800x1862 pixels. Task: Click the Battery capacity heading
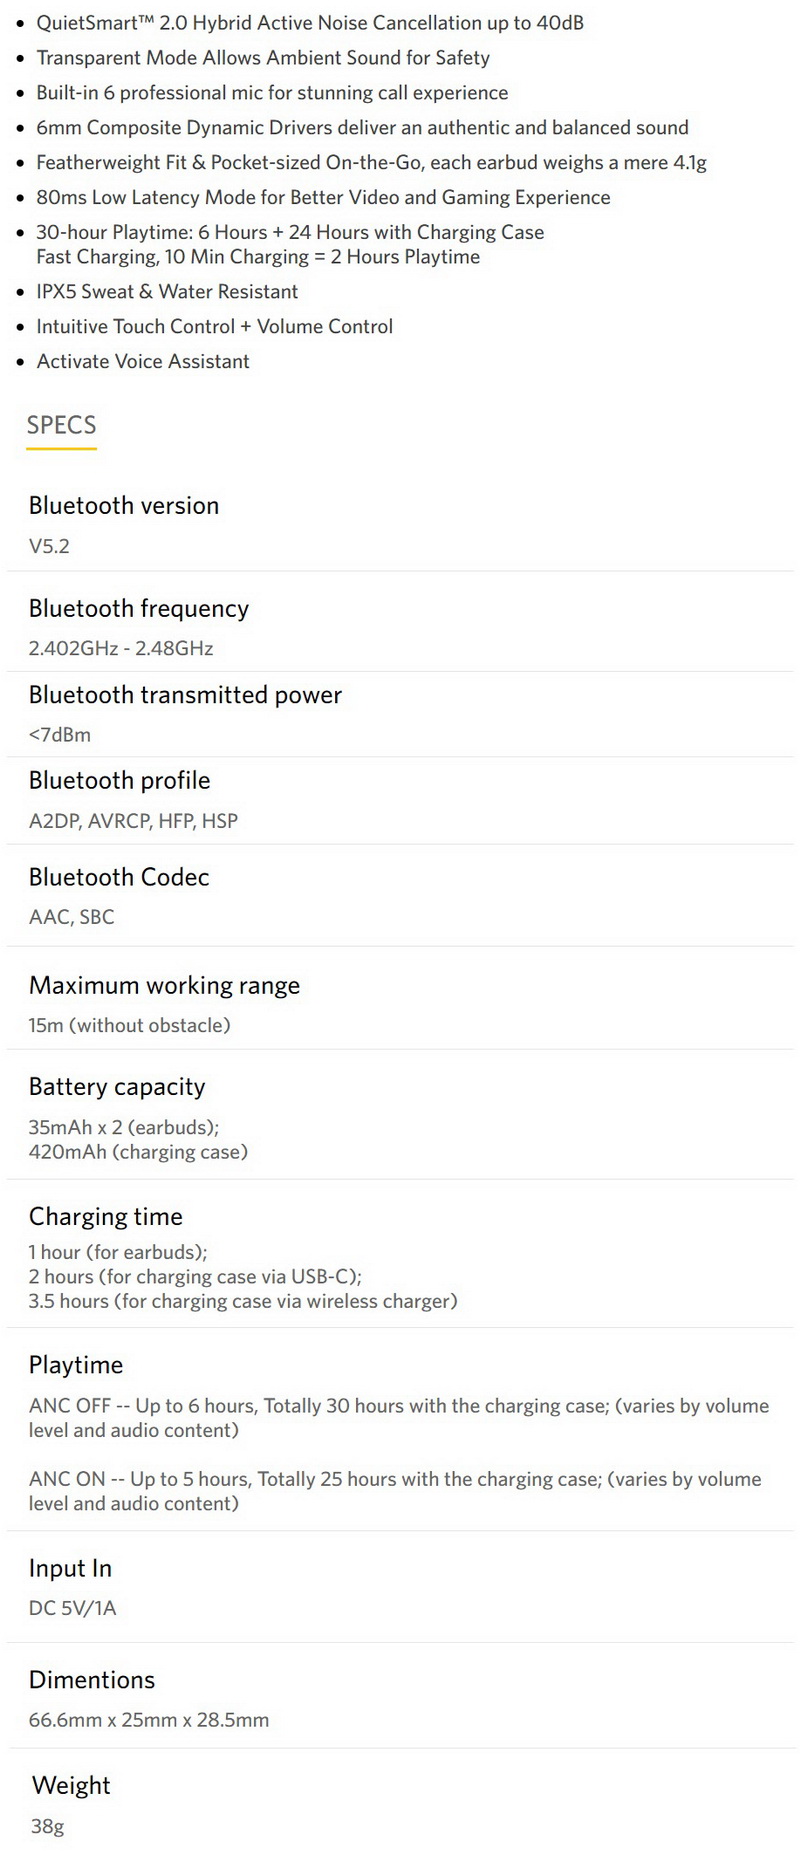[x=117, y=1087]
